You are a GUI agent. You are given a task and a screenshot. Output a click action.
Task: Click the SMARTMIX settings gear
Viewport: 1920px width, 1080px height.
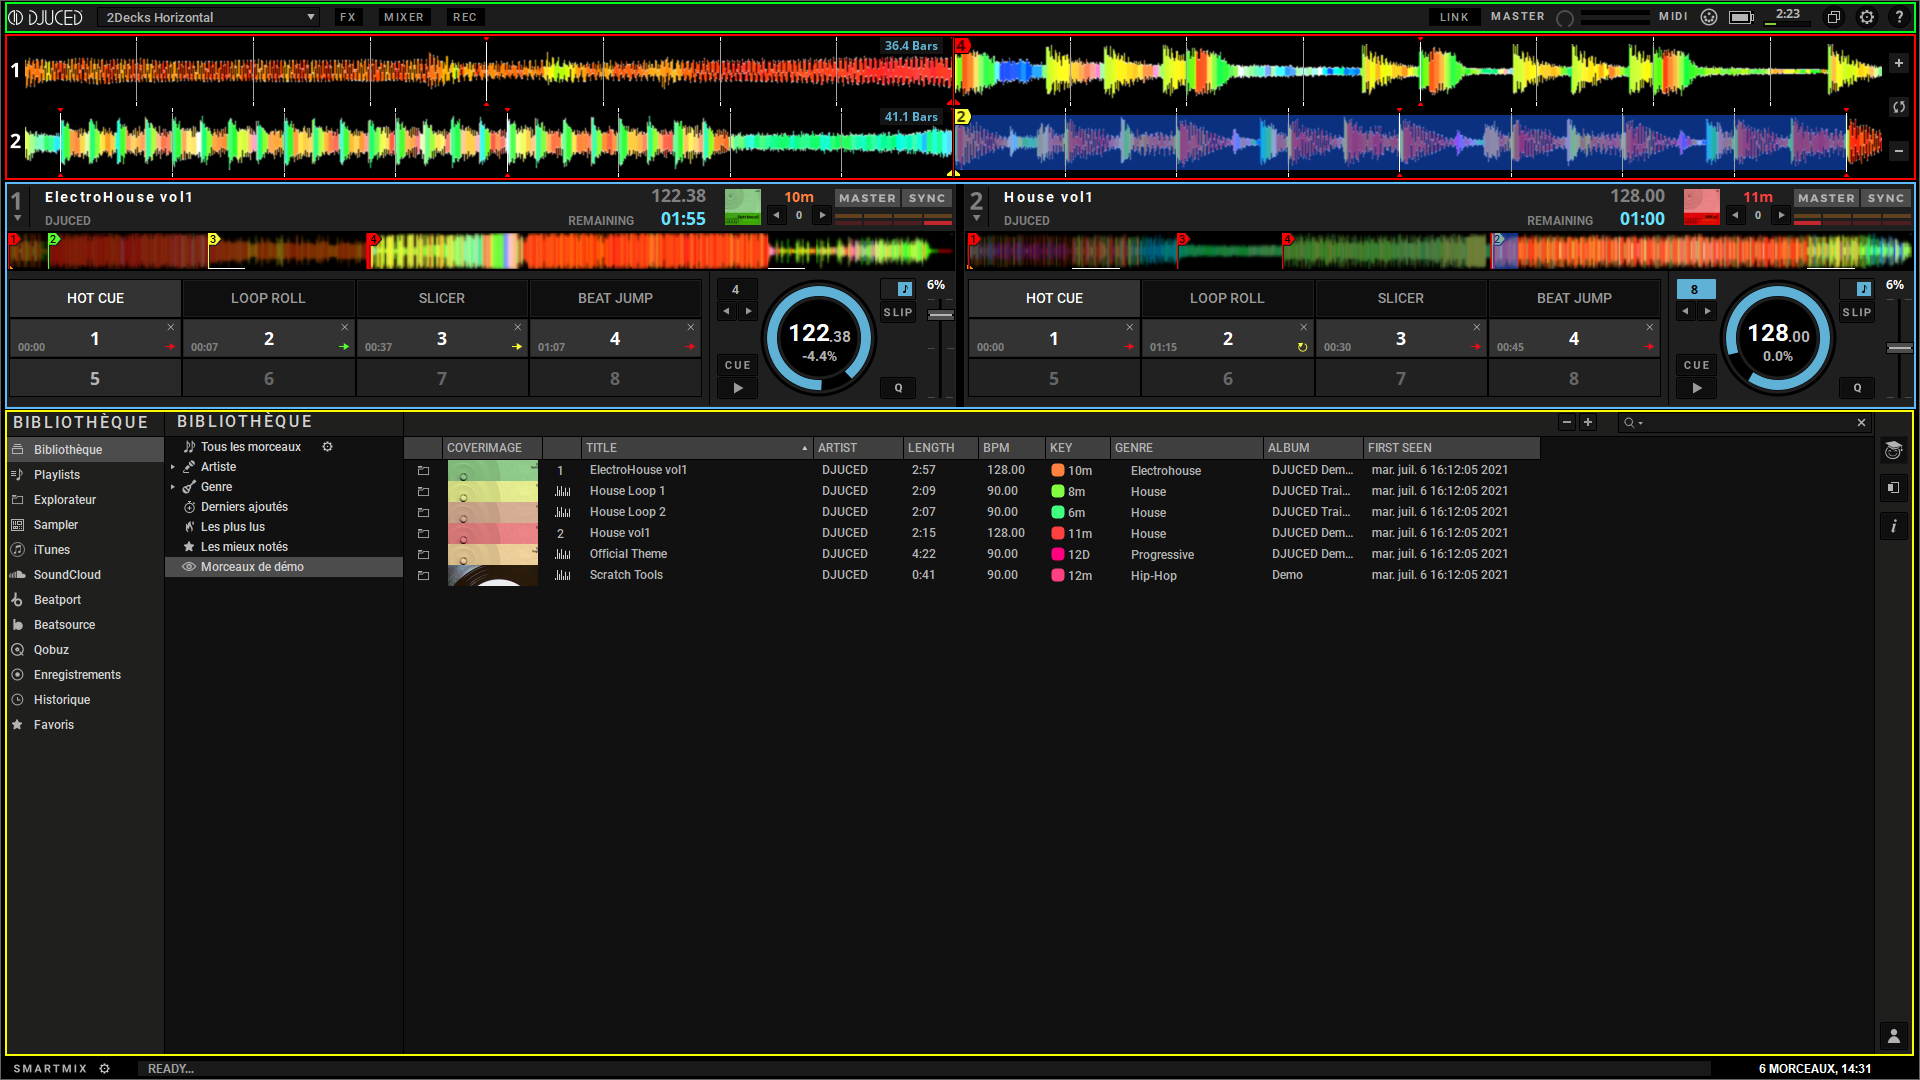pyautogui.click(x=105, y=1068)
